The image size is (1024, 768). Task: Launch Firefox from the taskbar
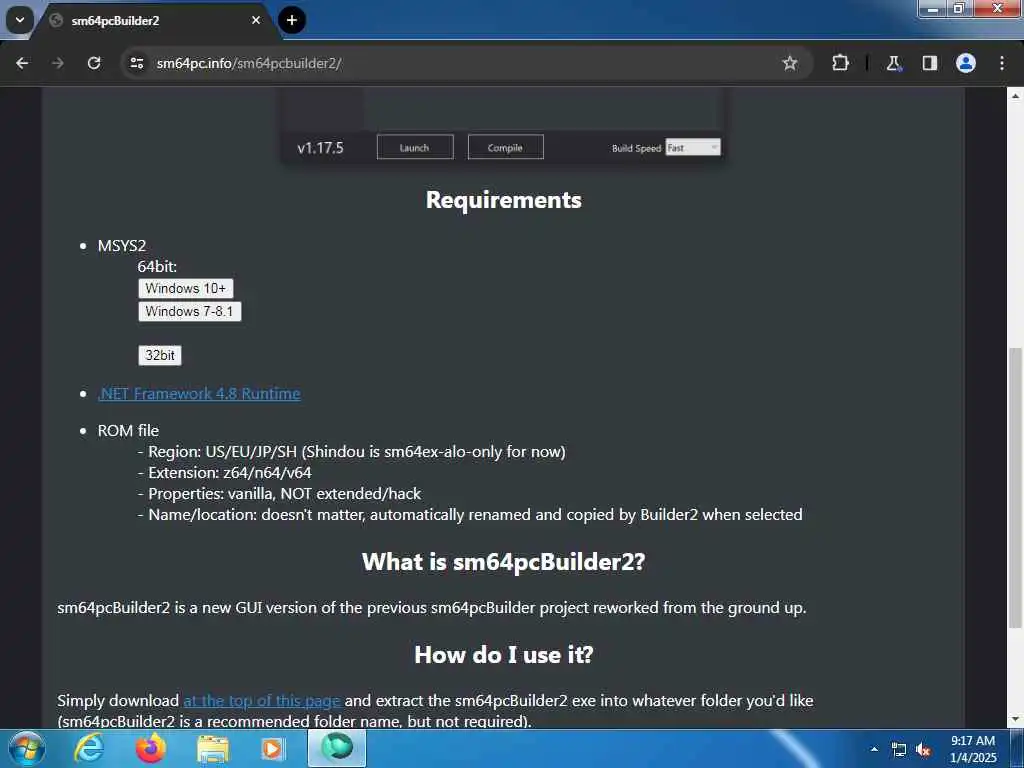click(x=150, y=748)
